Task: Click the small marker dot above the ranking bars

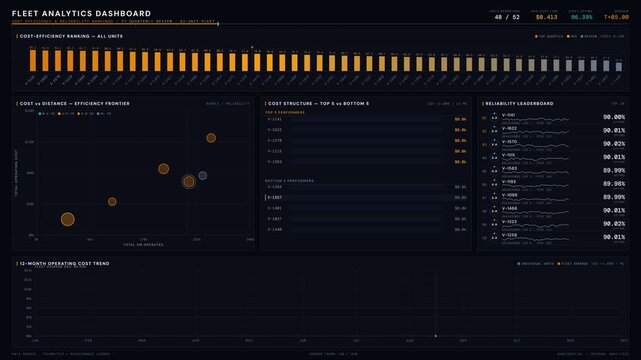Action: (252, 47)
